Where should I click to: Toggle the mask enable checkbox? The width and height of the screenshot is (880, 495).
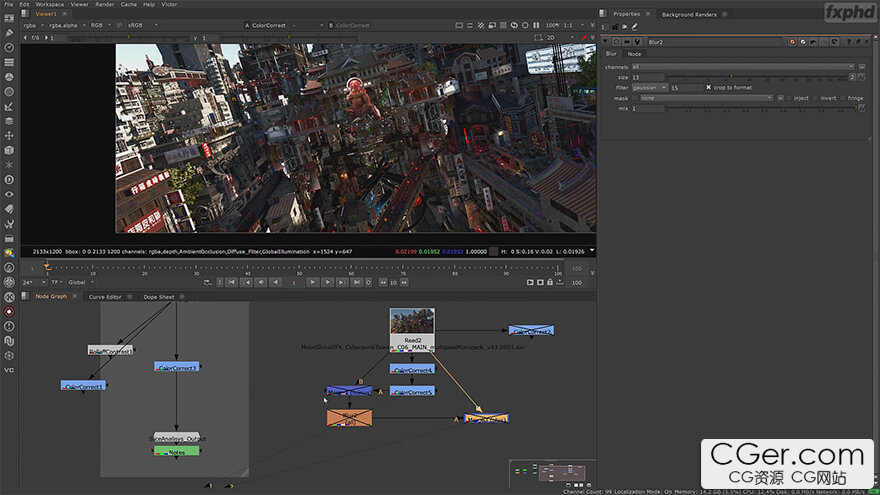pos(635,98)
